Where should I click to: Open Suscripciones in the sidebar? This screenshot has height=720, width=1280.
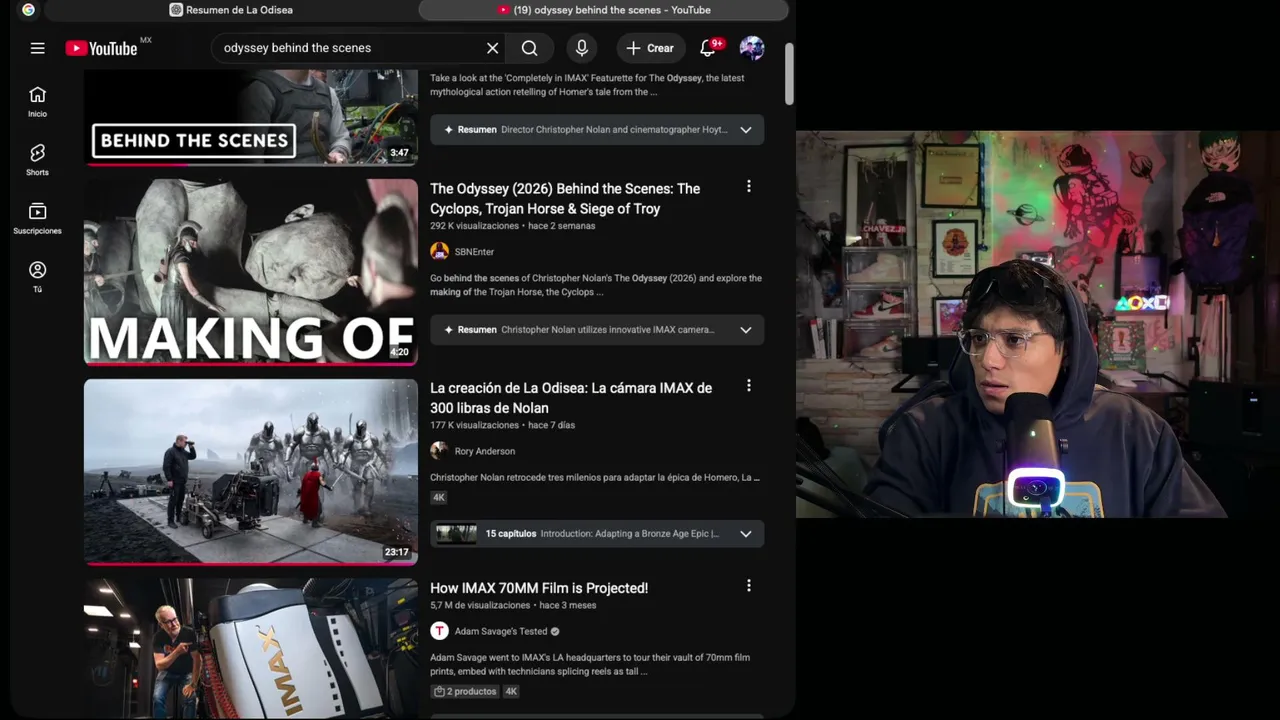click(37, 219)
